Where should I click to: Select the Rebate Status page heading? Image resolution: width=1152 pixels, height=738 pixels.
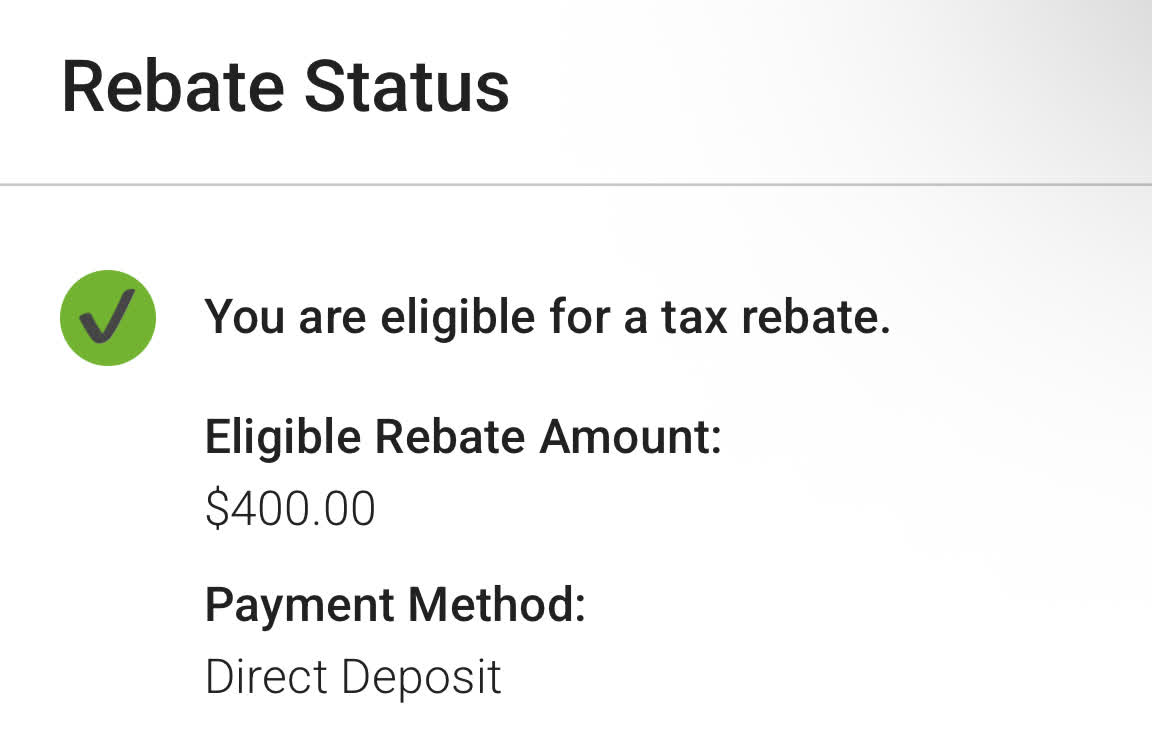coord(285,87)
